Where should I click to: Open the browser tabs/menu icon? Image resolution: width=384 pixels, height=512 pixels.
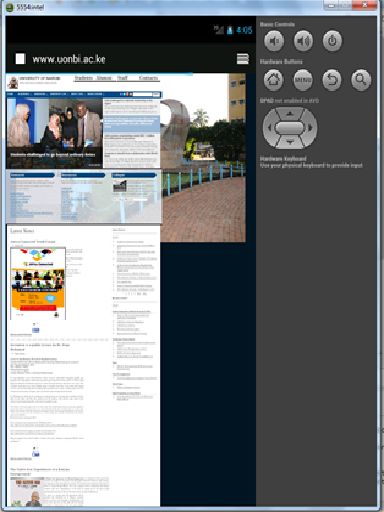coord(243,59)
